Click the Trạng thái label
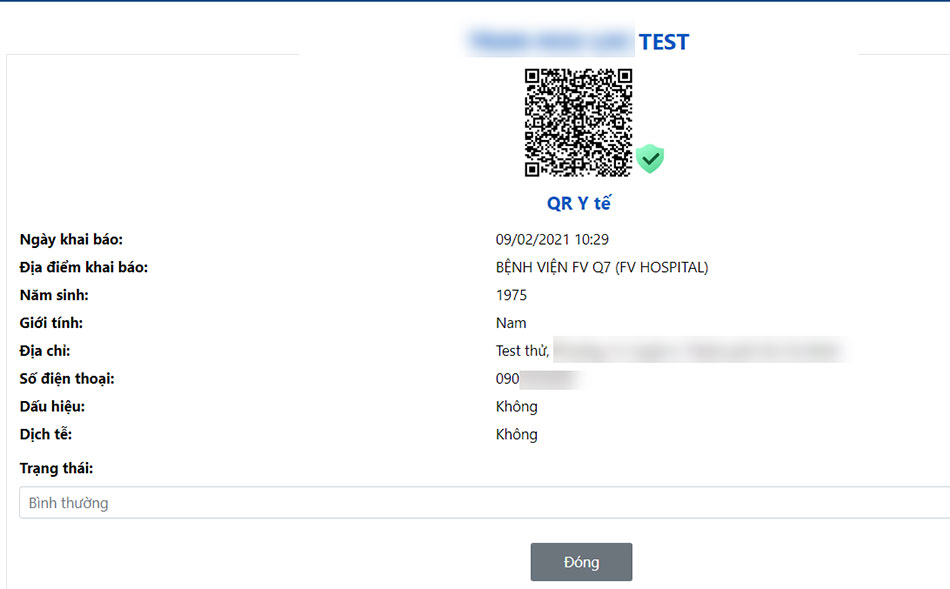The image size is (950, 589). pos(56,468)
